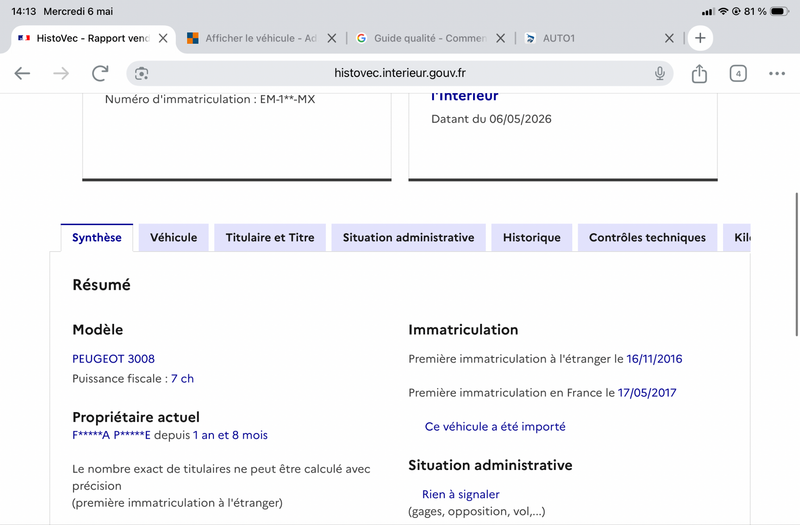Open the Titulaire et Titre tab

point(270,238)
